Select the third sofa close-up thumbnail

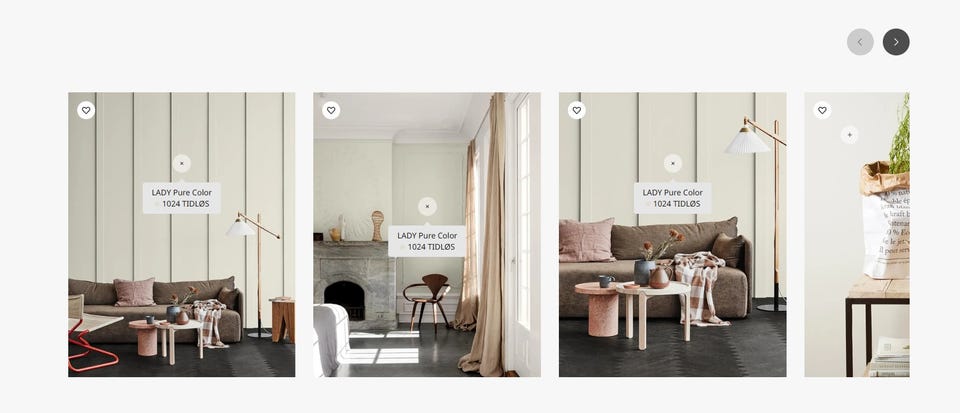pyautogui.click(x=673, y=234)
